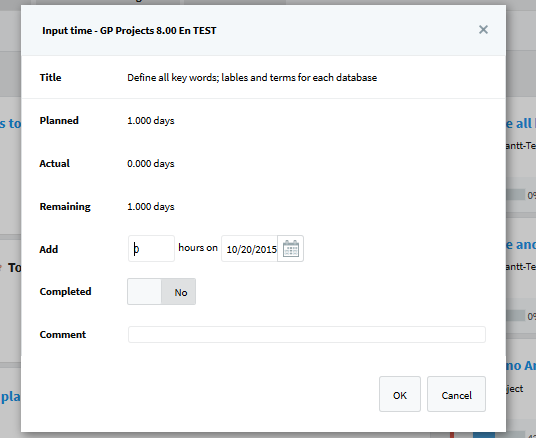Close the Input time dialog
This screenshot has width=536, height=438.
pos(483,30)
